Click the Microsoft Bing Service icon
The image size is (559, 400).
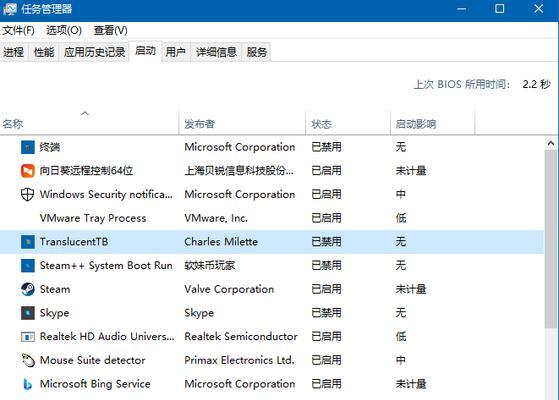point(28,384)
